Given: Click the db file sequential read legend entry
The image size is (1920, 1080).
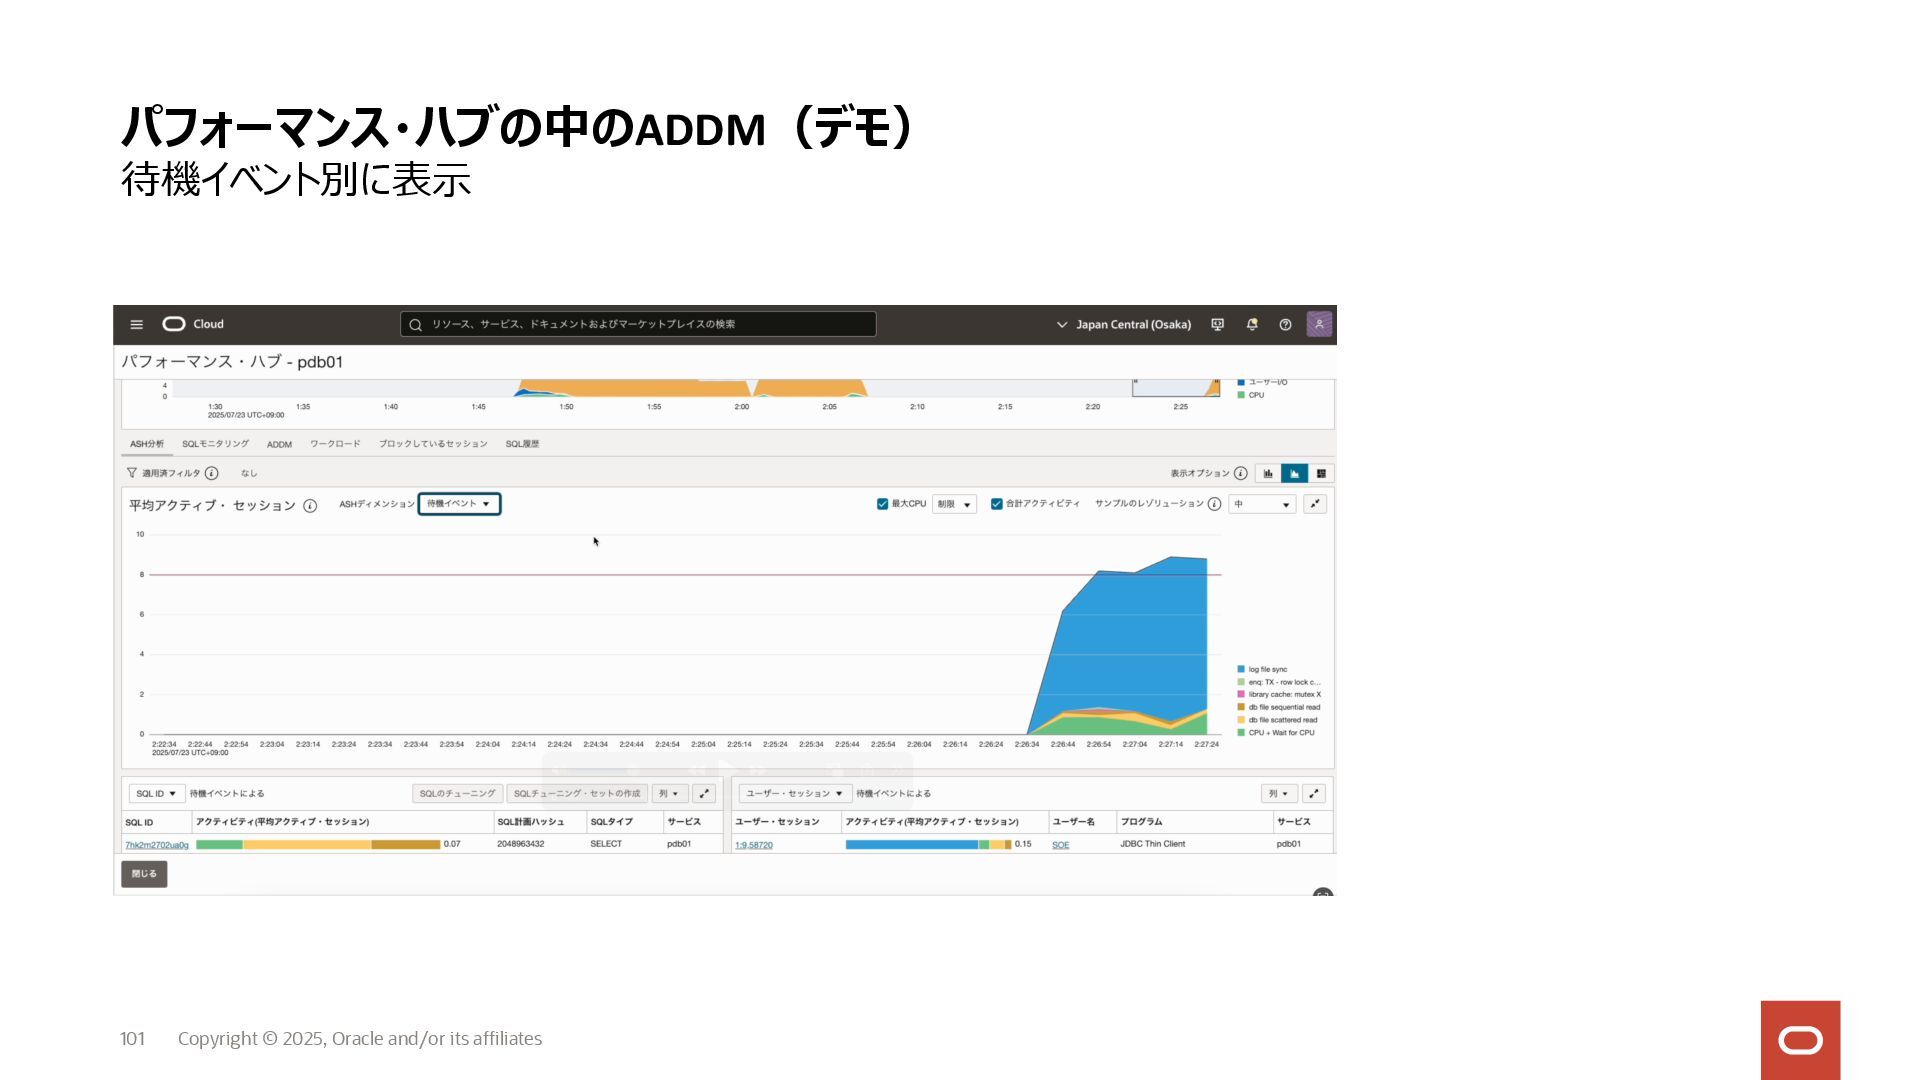Looking at the screenshot, I should [x=1279, y=708].
